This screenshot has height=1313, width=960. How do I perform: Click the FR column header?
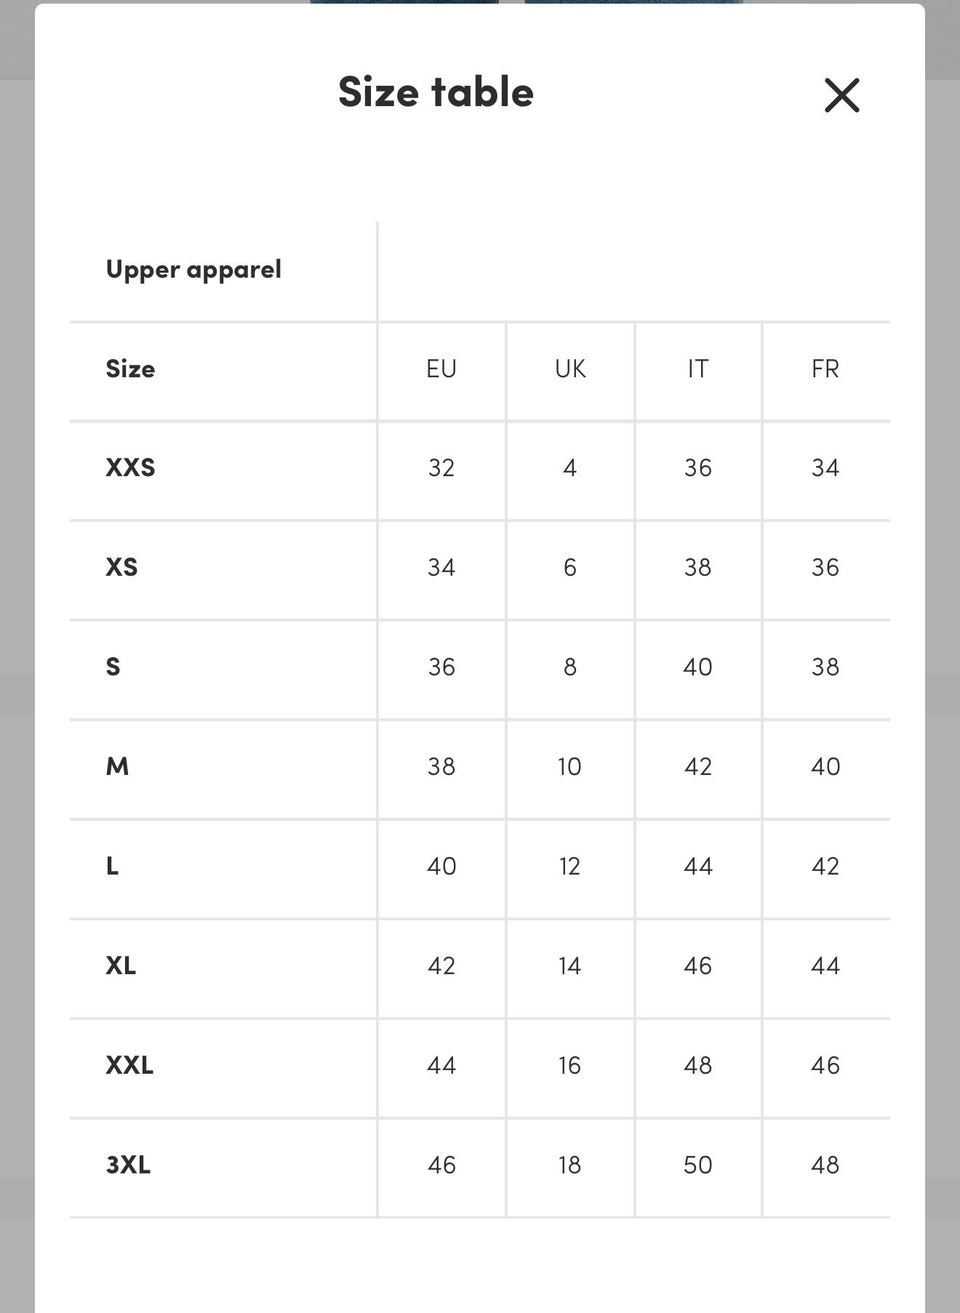click(825, 369)
